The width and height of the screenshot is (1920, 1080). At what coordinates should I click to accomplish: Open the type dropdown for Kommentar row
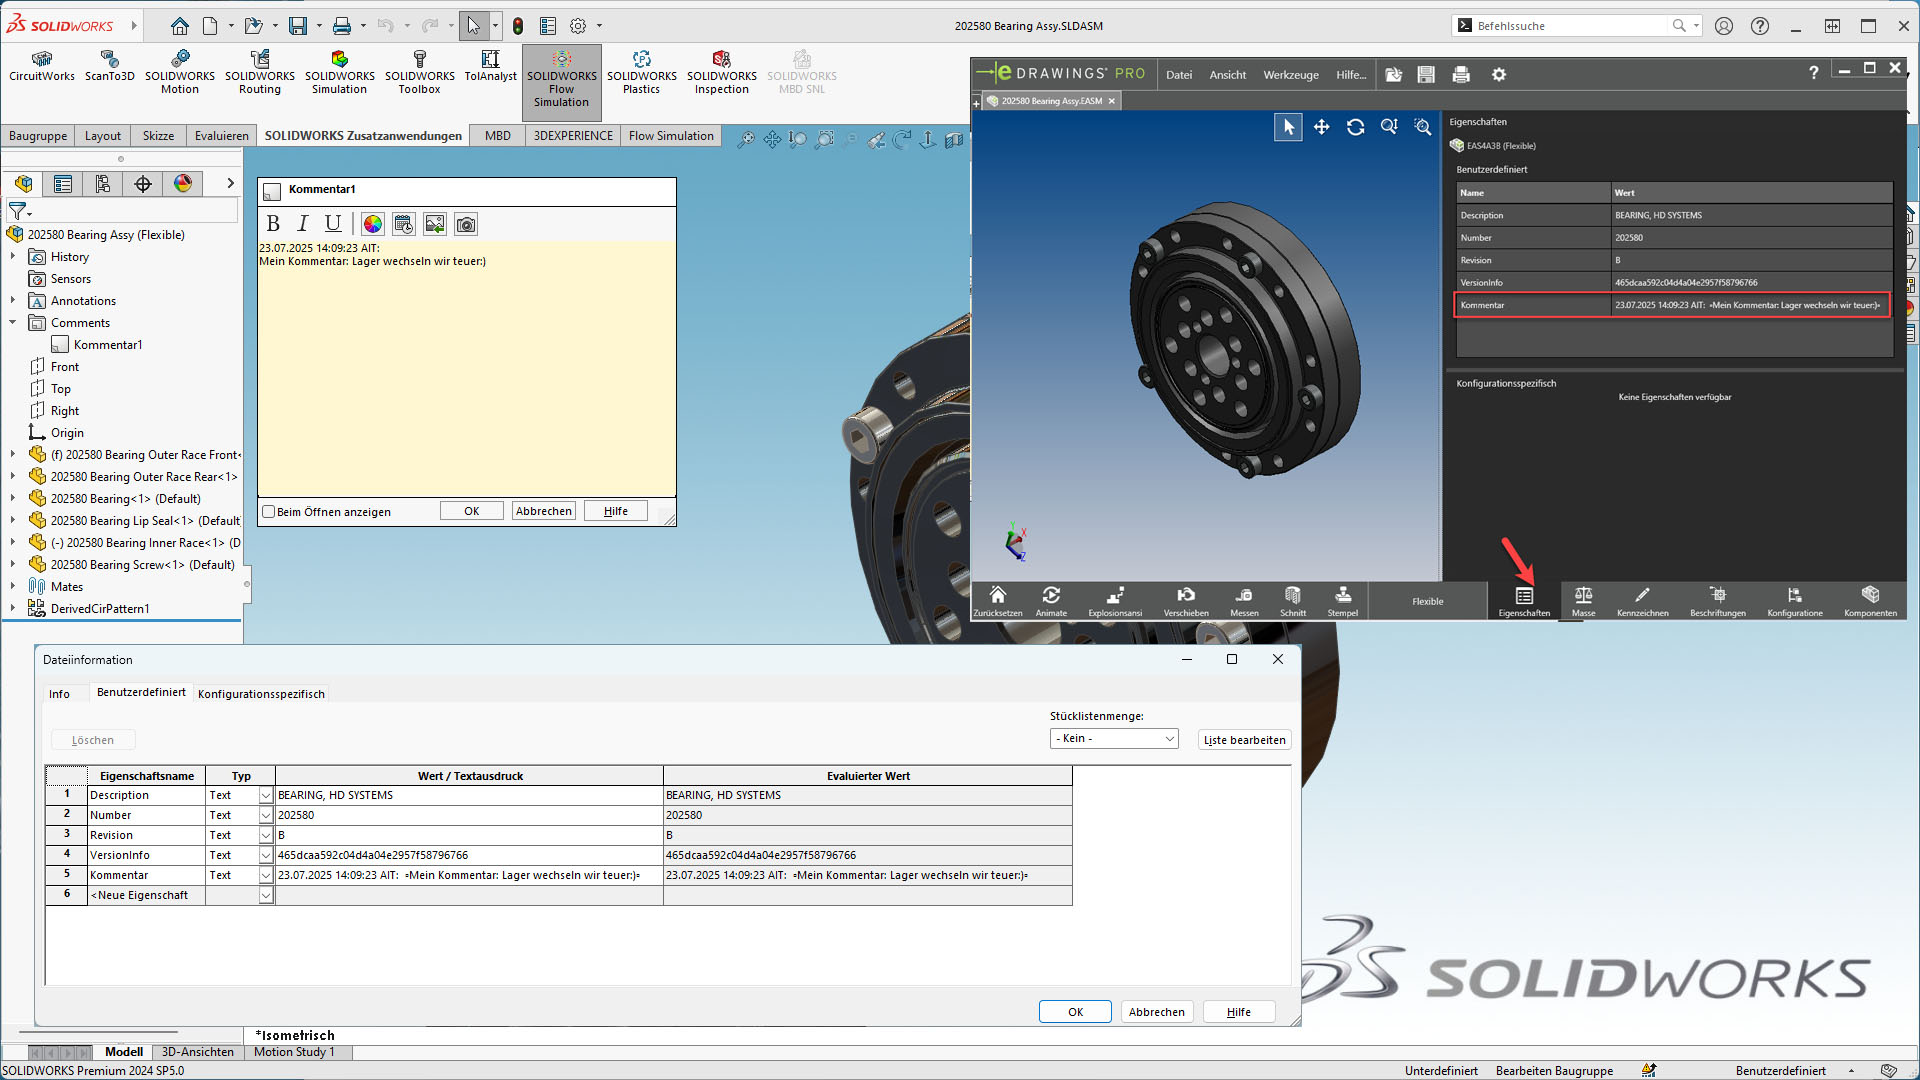pyautogui.click(x=266, y=876)
